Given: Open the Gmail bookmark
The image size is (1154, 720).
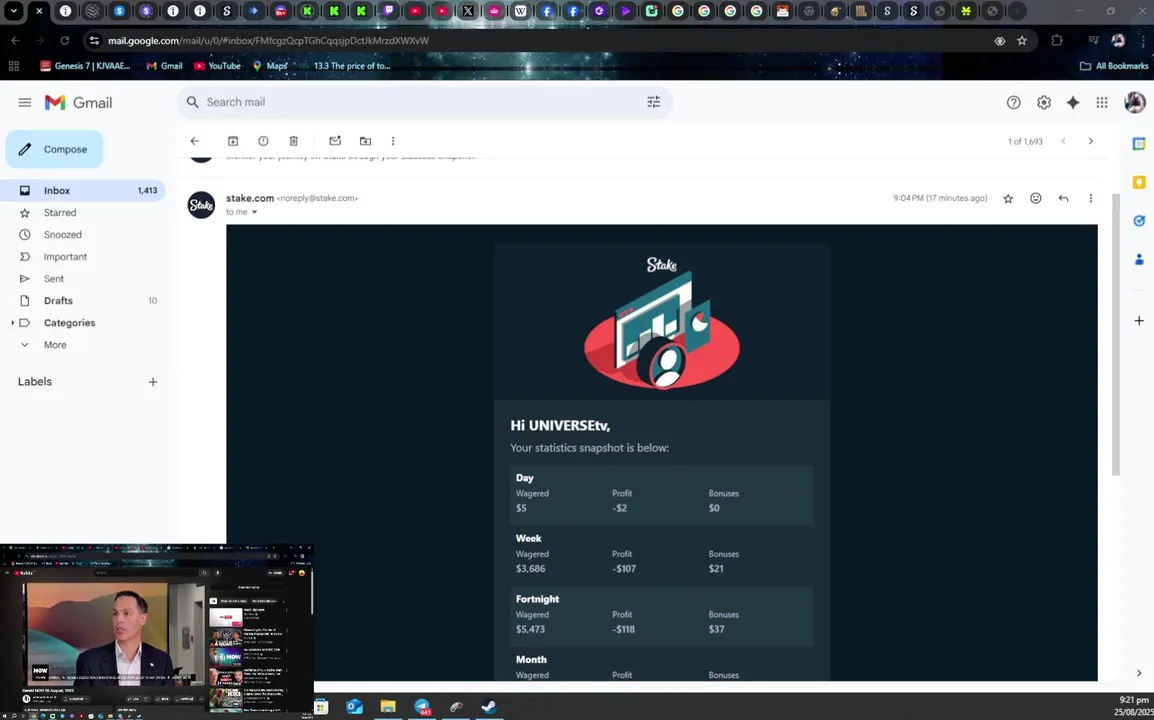Looking at the screenshot, I should coord(164,66).
